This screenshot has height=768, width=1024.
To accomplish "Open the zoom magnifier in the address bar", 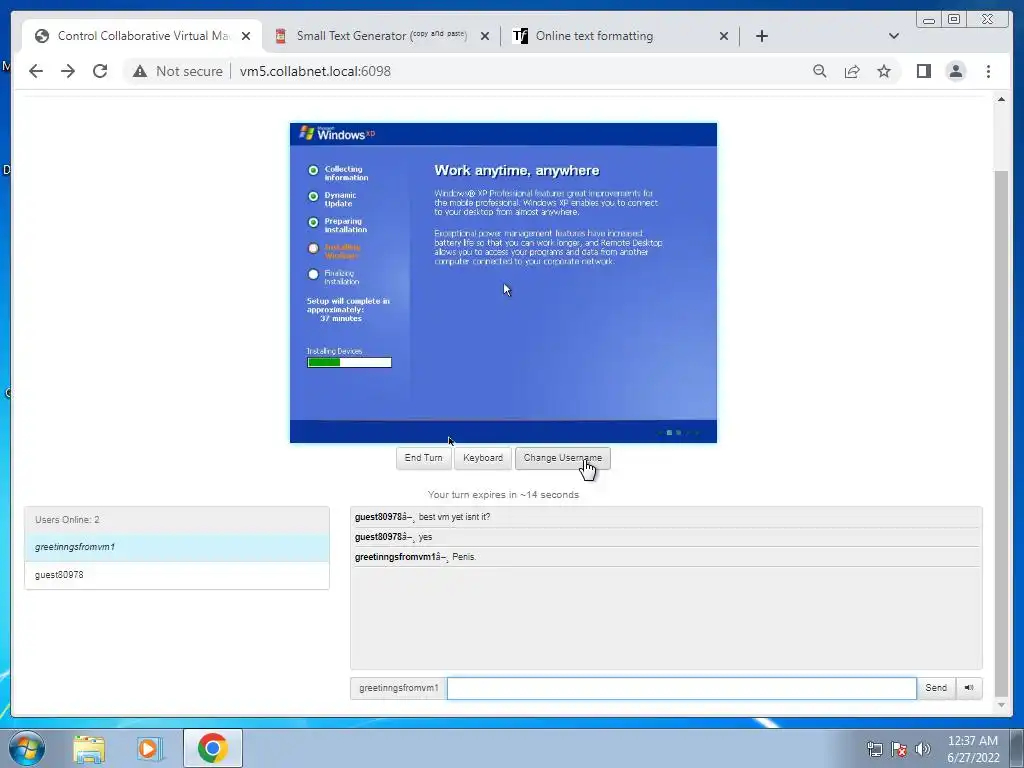I will pyautogui.click(x=820, y=71).
